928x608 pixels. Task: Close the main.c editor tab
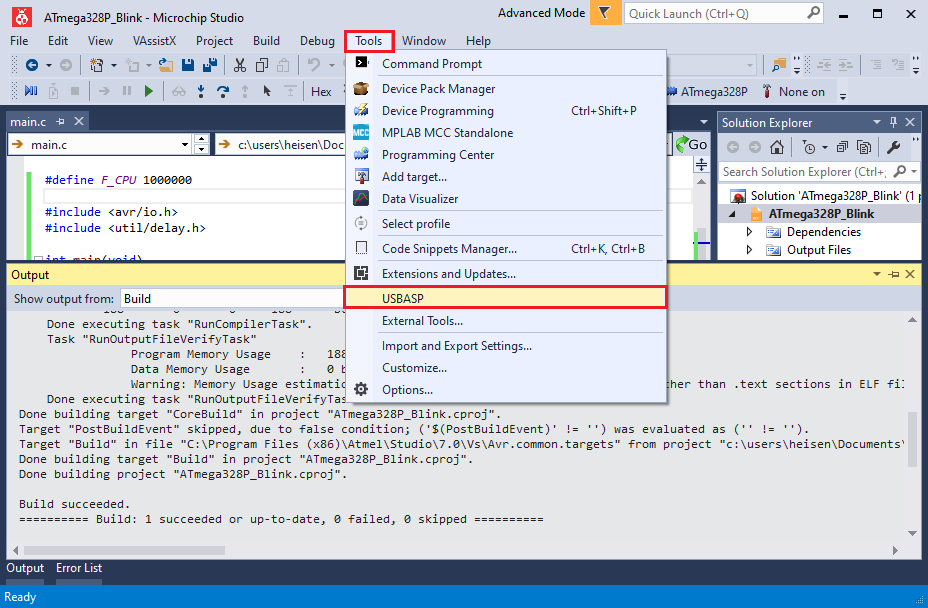(x=79, y=121)
